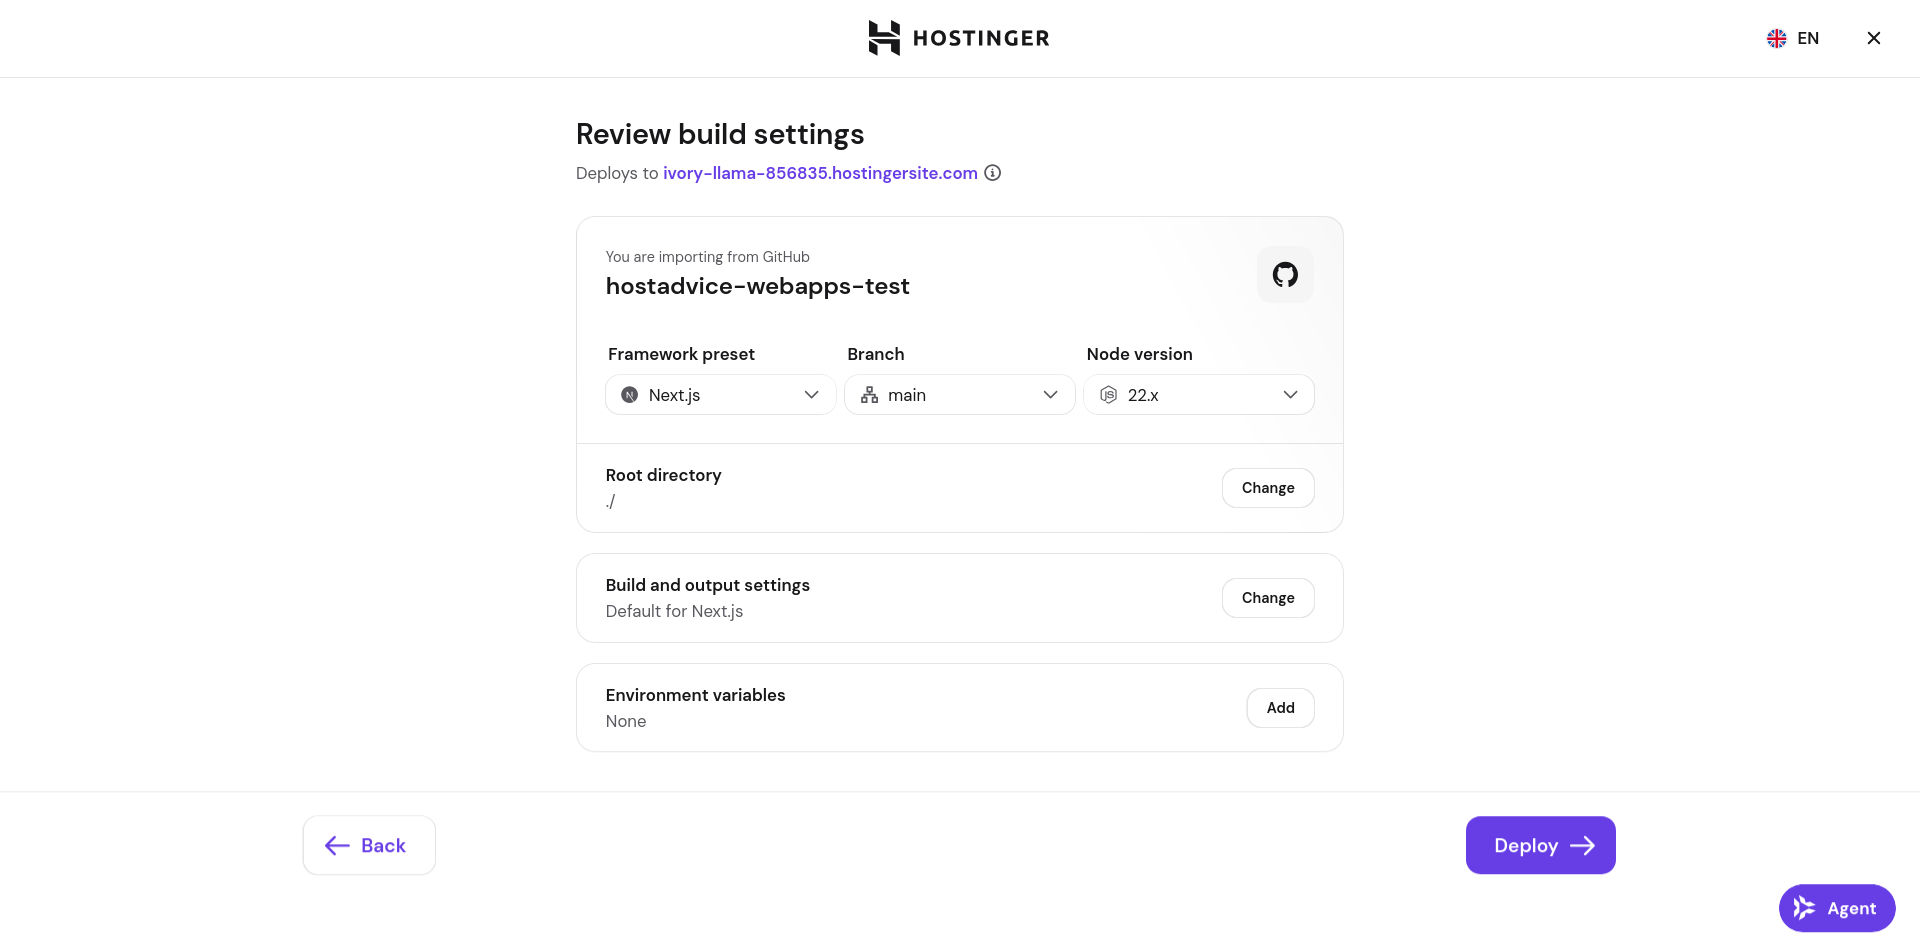The height and width of the screenshot is (946, 1920).
Task: Click the Next.js logo icon
Action: 630,395
